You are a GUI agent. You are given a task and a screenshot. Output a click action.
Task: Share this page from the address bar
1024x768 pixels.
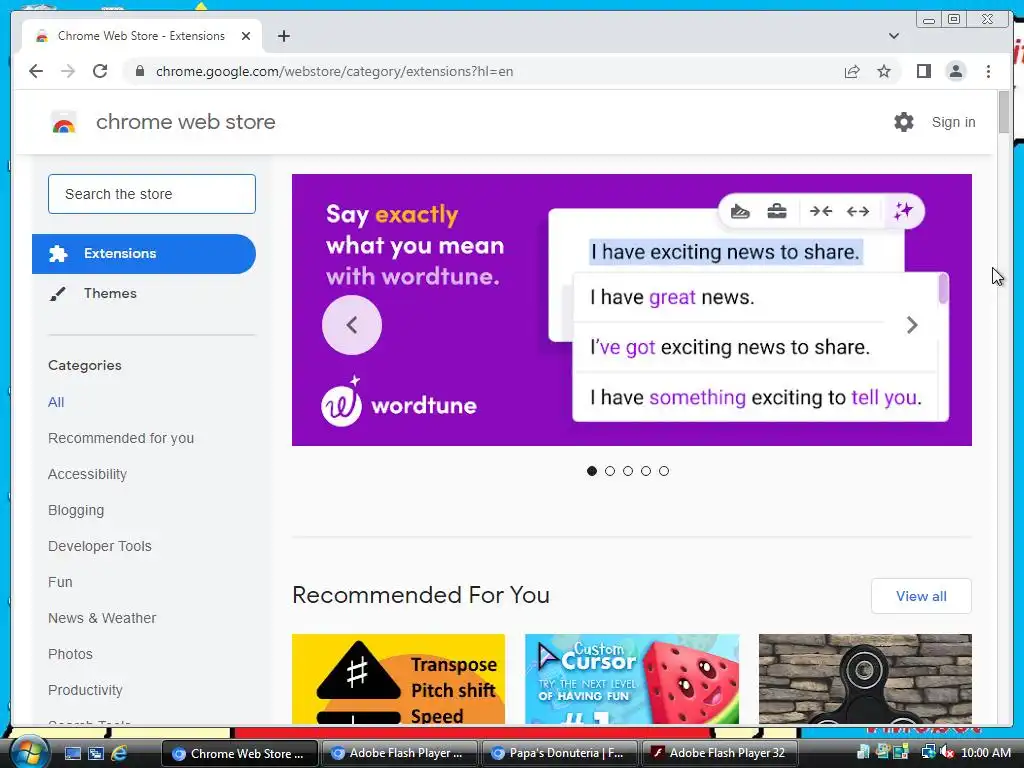pyautogui.click(x=852, y=71)
